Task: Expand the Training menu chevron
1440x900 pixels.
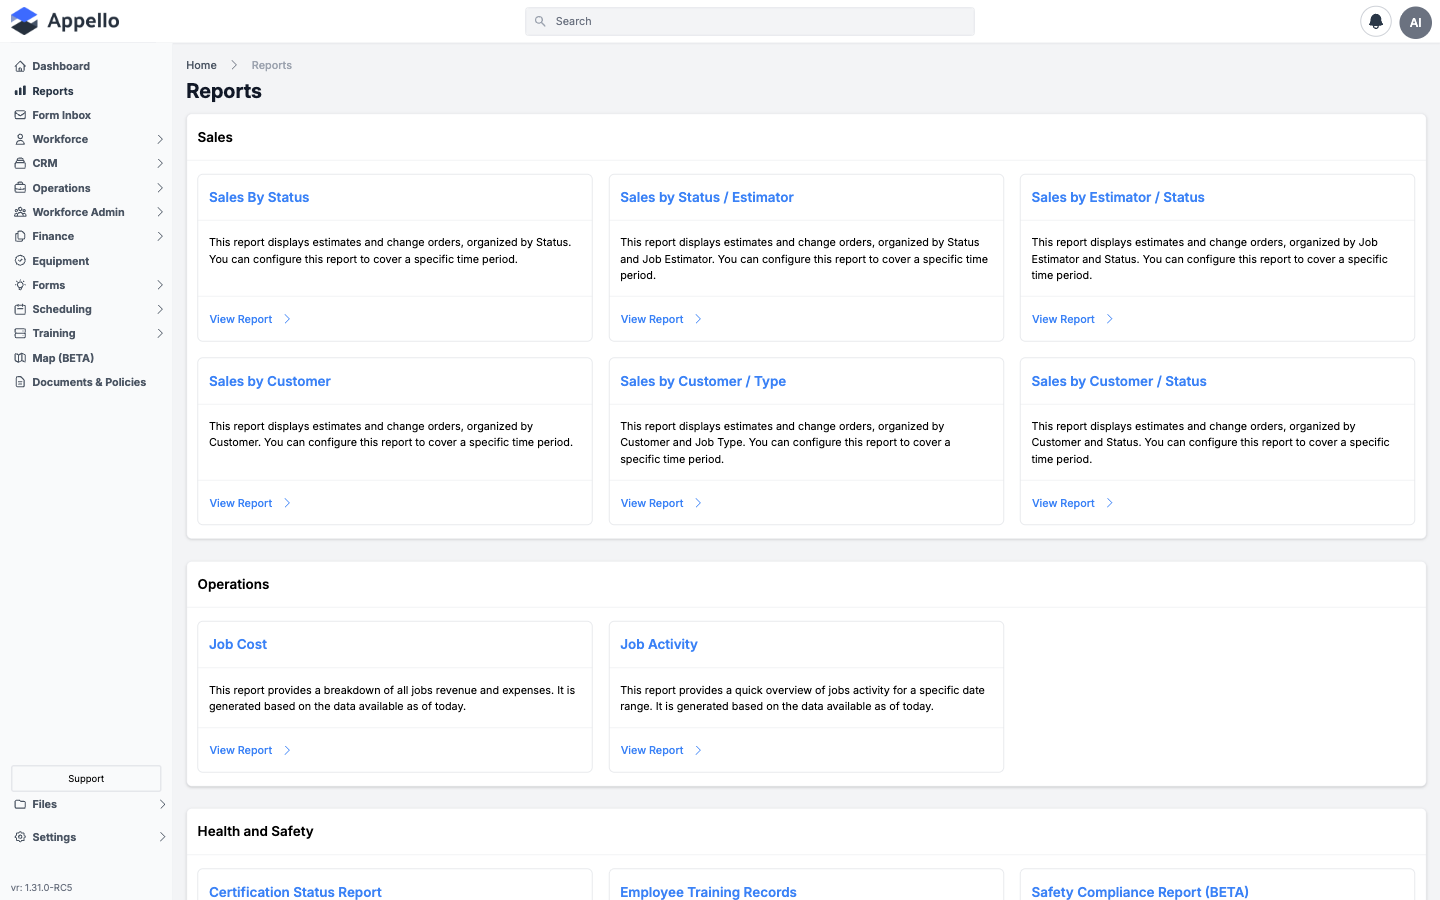Action: 160,333
